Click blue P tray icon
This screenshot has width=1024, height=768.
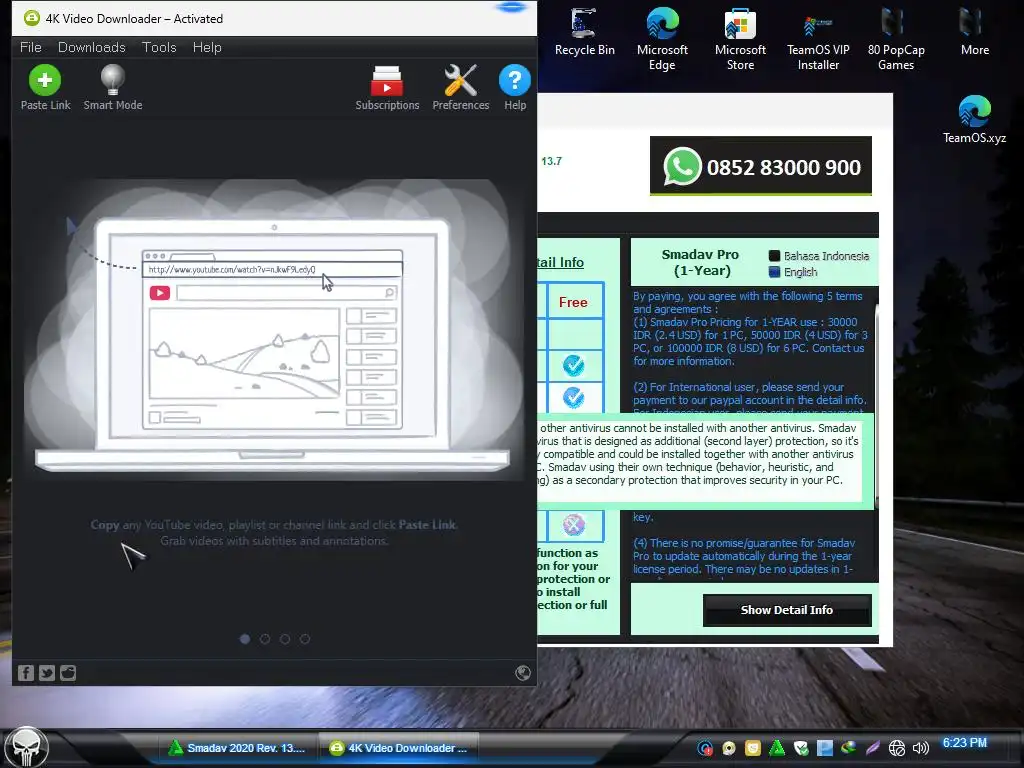[x=825, y=748]
